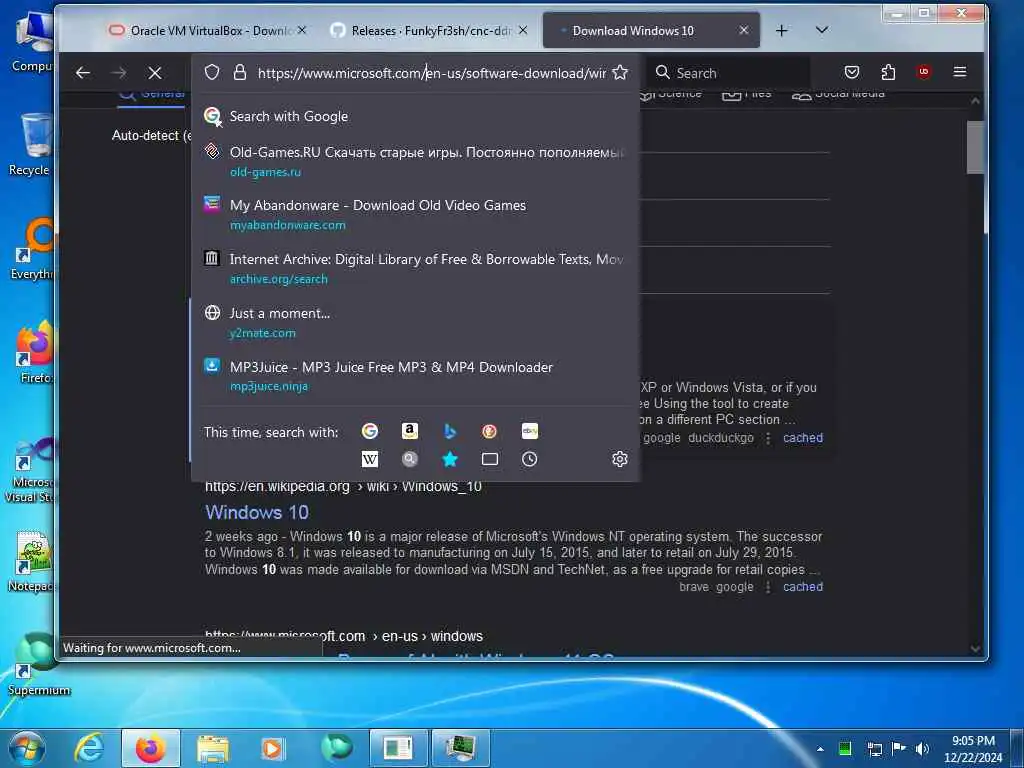The image size is (1024, 768).
Task: Search this time with DuckDuckGo icon
Action: (489, 431)
